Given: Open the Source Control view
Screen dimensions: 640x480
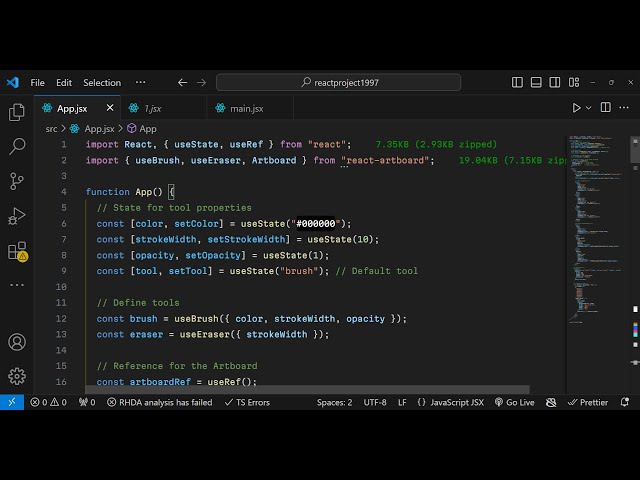Looking at the screenshot, I should click(x=17, y=181).
